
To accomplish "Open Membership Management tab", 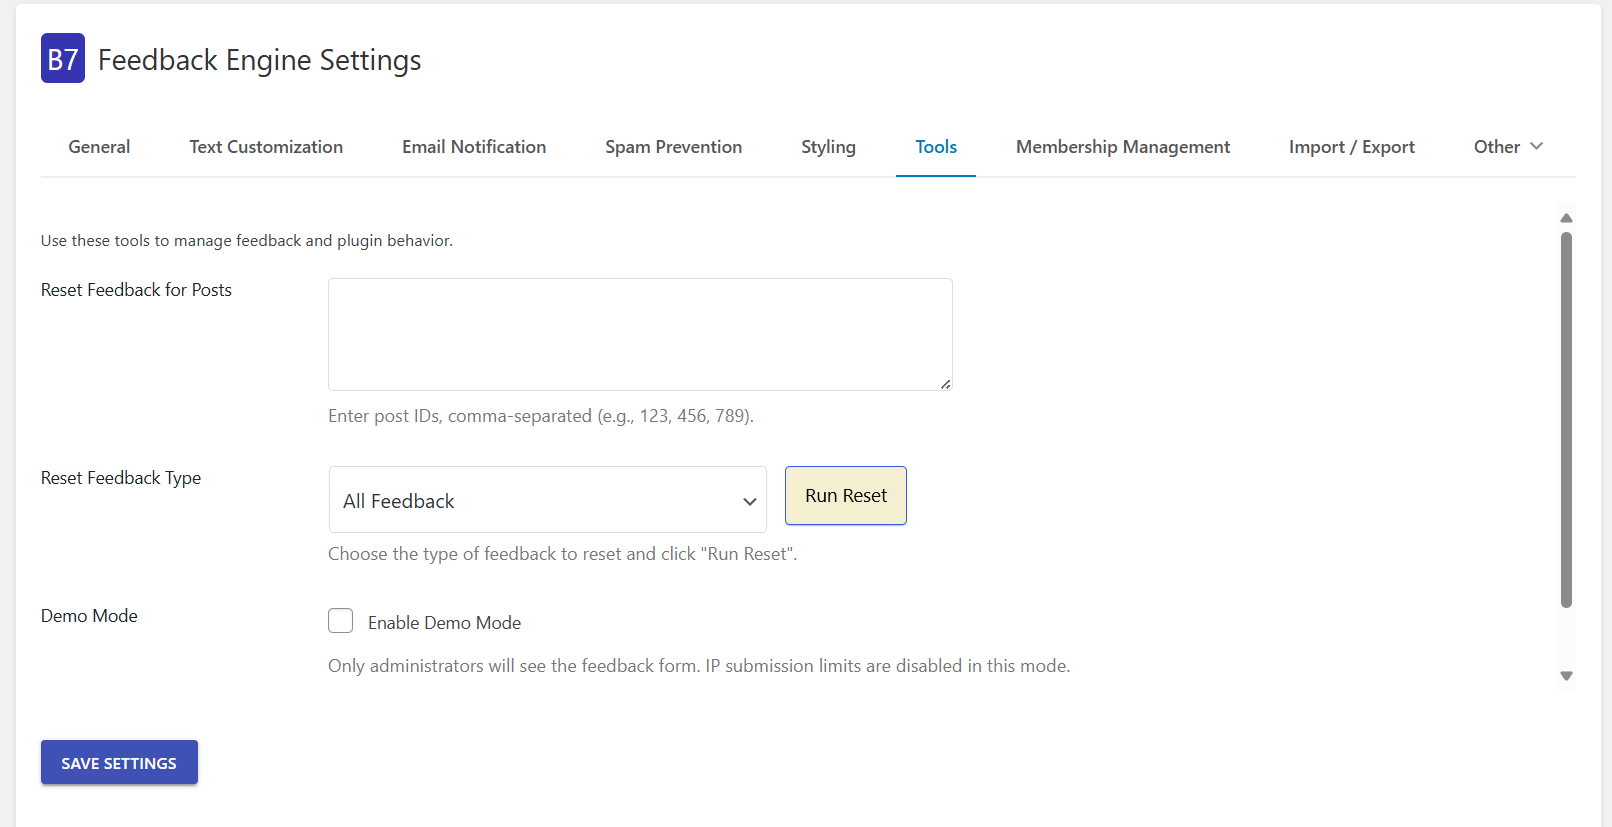I will point(1123,147).
